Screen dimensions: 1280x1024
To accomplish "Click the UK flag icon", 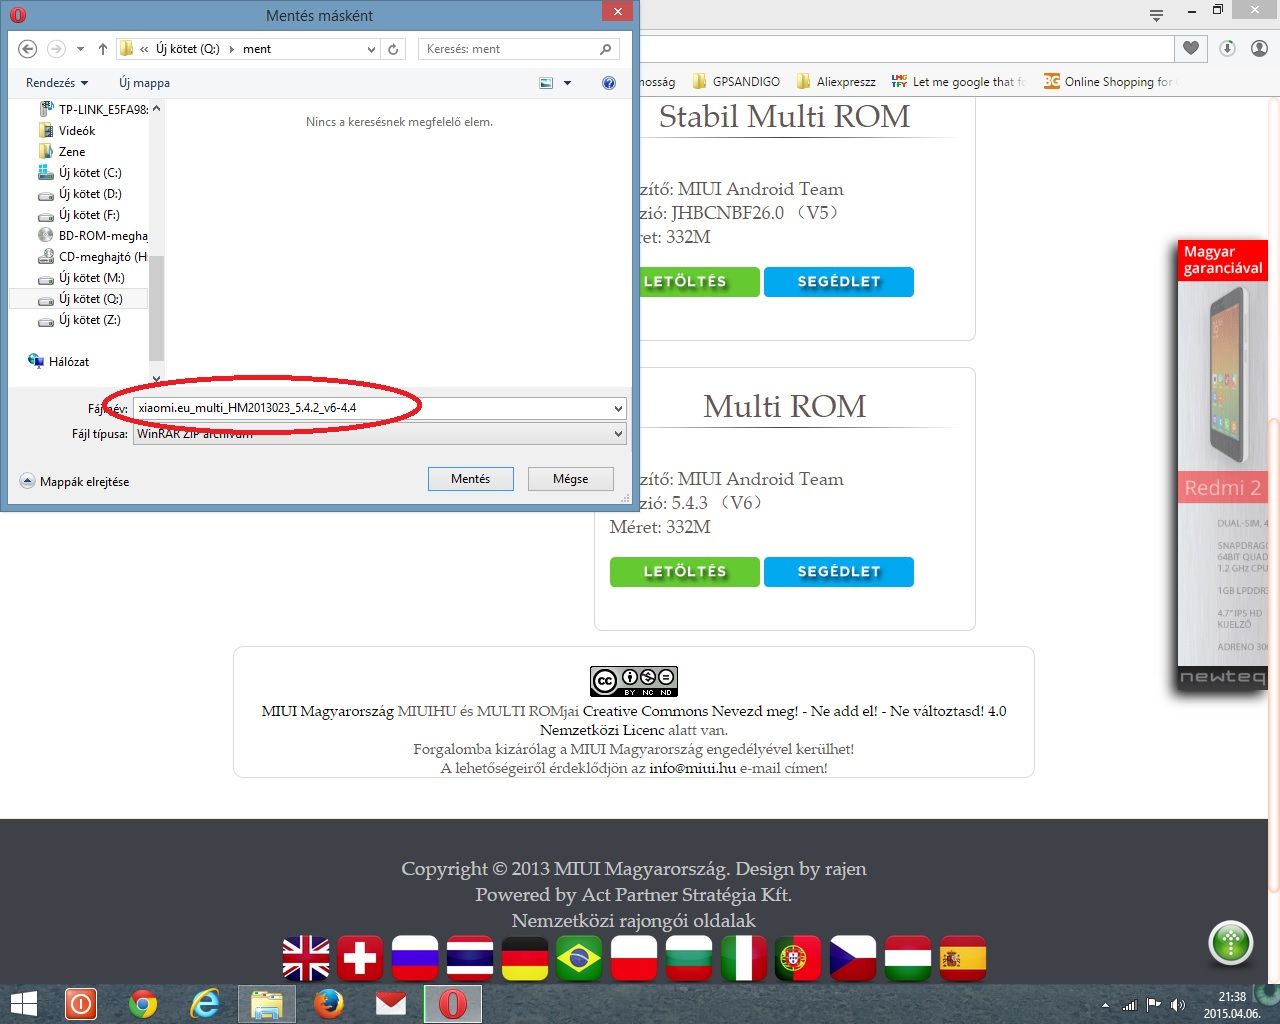I will [x=306, y=958].
